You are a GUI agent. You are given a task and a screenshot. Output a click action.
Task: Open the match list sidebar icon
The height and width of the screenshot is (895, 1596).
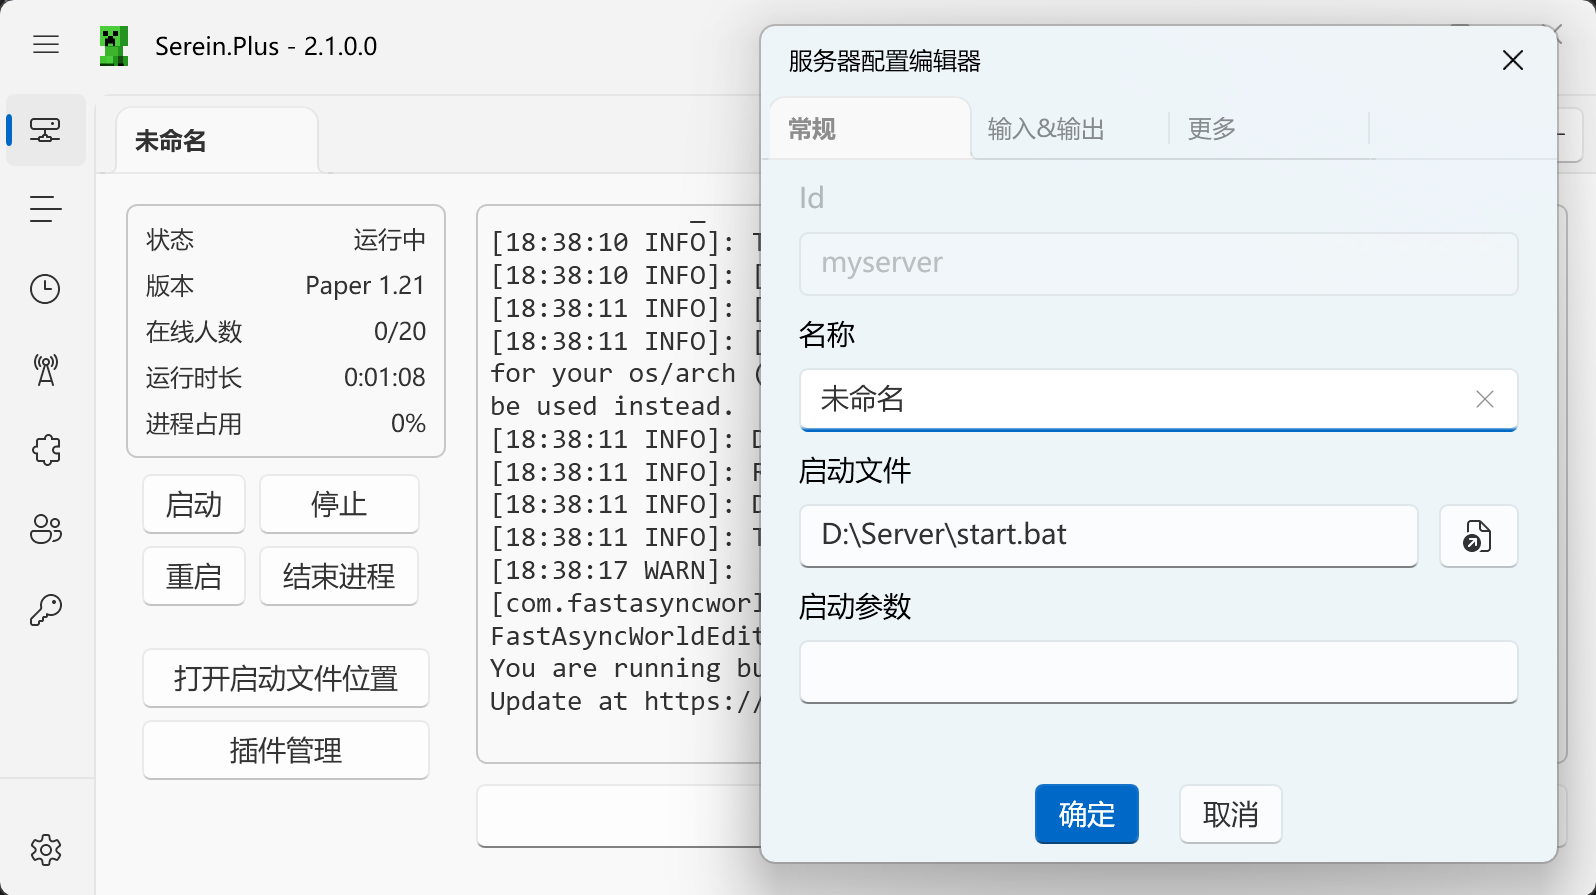[46, 209]
